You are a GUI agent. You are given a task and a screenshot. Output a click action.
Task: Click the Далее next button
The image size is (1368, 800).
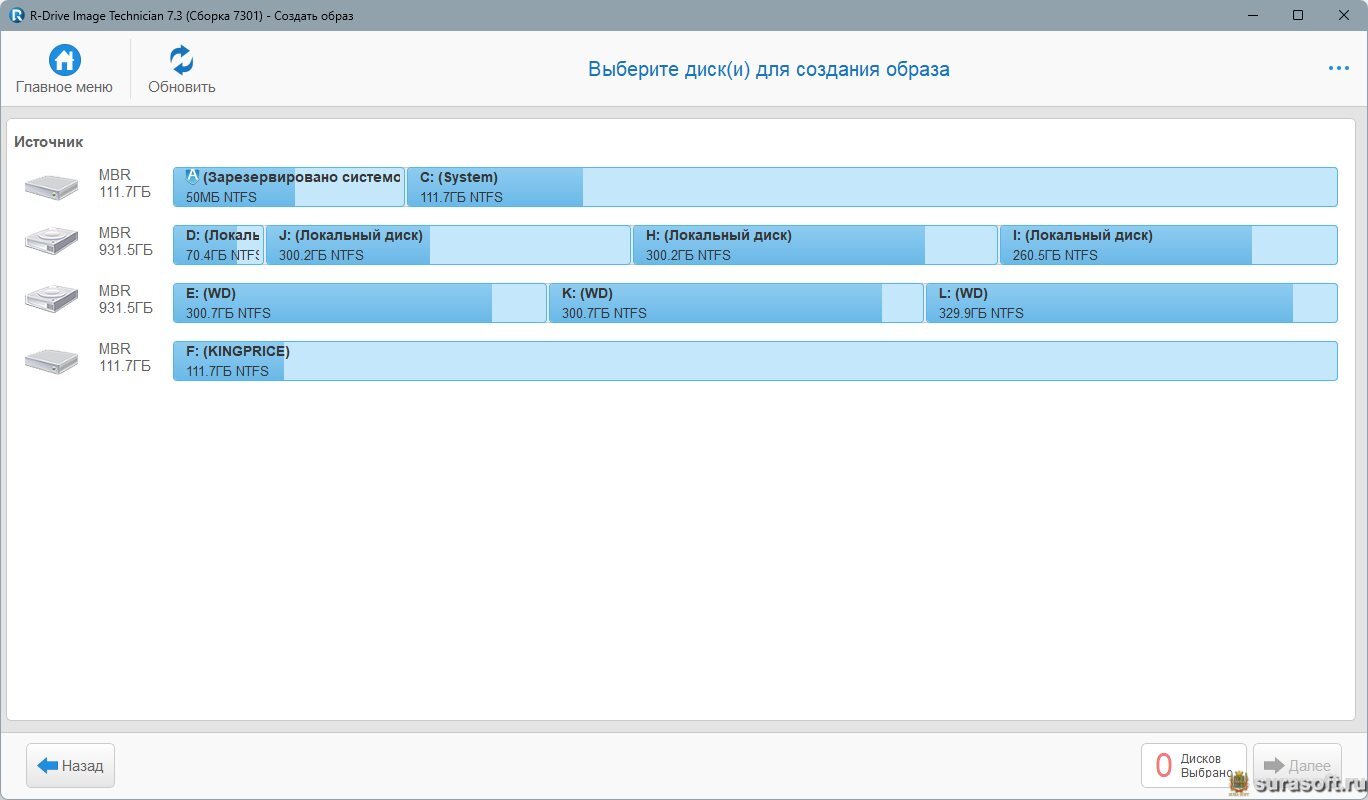coord(1297,766)
